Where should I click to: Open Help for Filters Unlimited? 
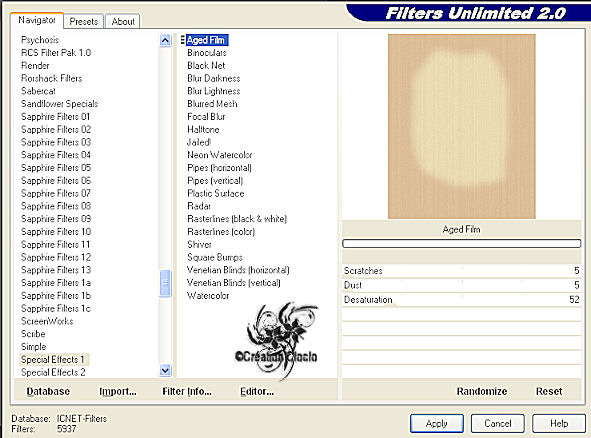pos(559,423)
